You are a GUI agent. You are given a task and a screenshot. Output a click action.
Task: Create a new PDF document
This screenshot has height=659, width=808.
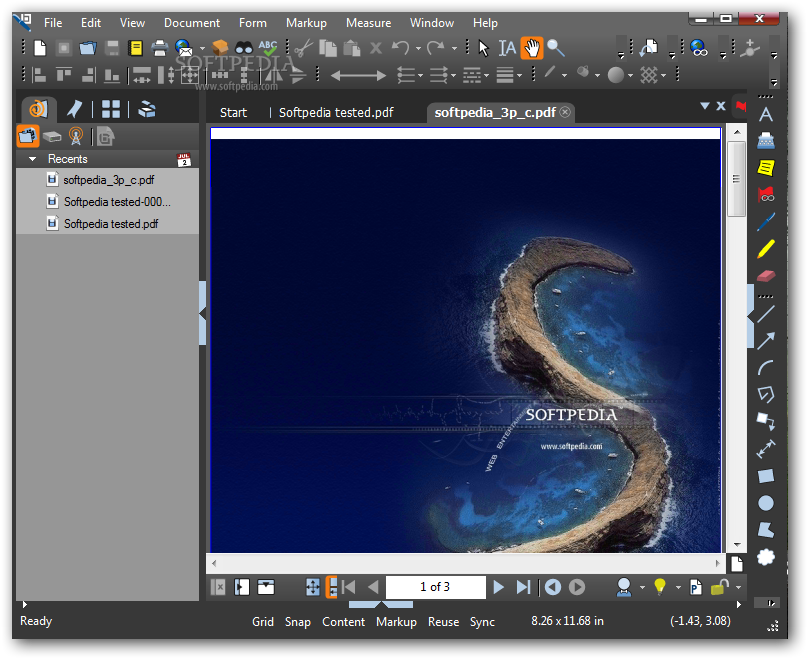pos(40,48)
